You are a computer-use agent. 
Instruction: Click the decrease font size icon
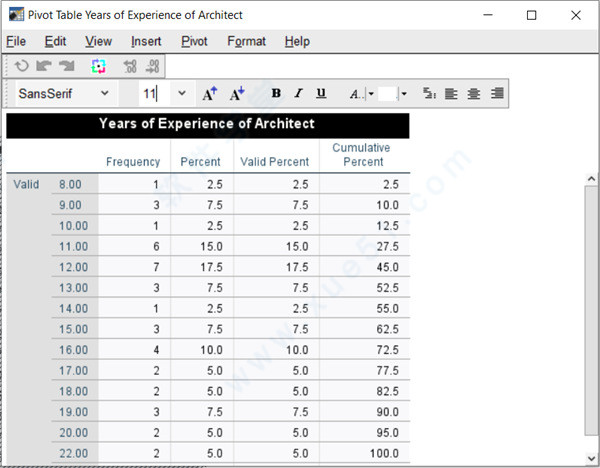coord(237,94)
